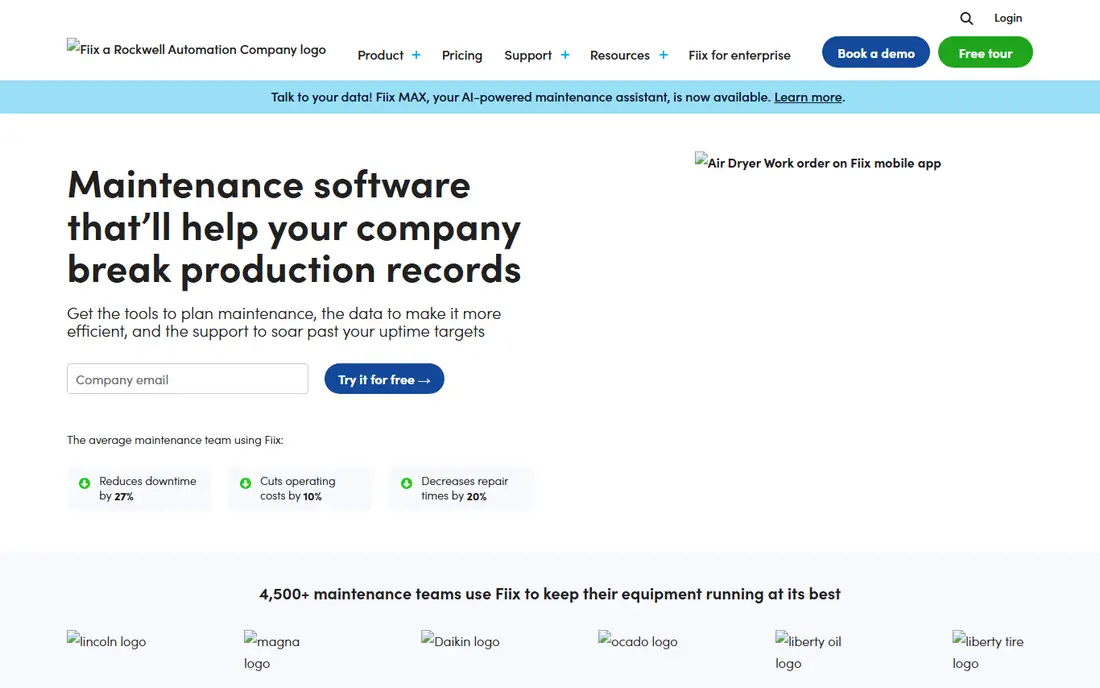This screenshot has width=1100, height=688.
Task: Click the Free tour button
Action: 985,53
